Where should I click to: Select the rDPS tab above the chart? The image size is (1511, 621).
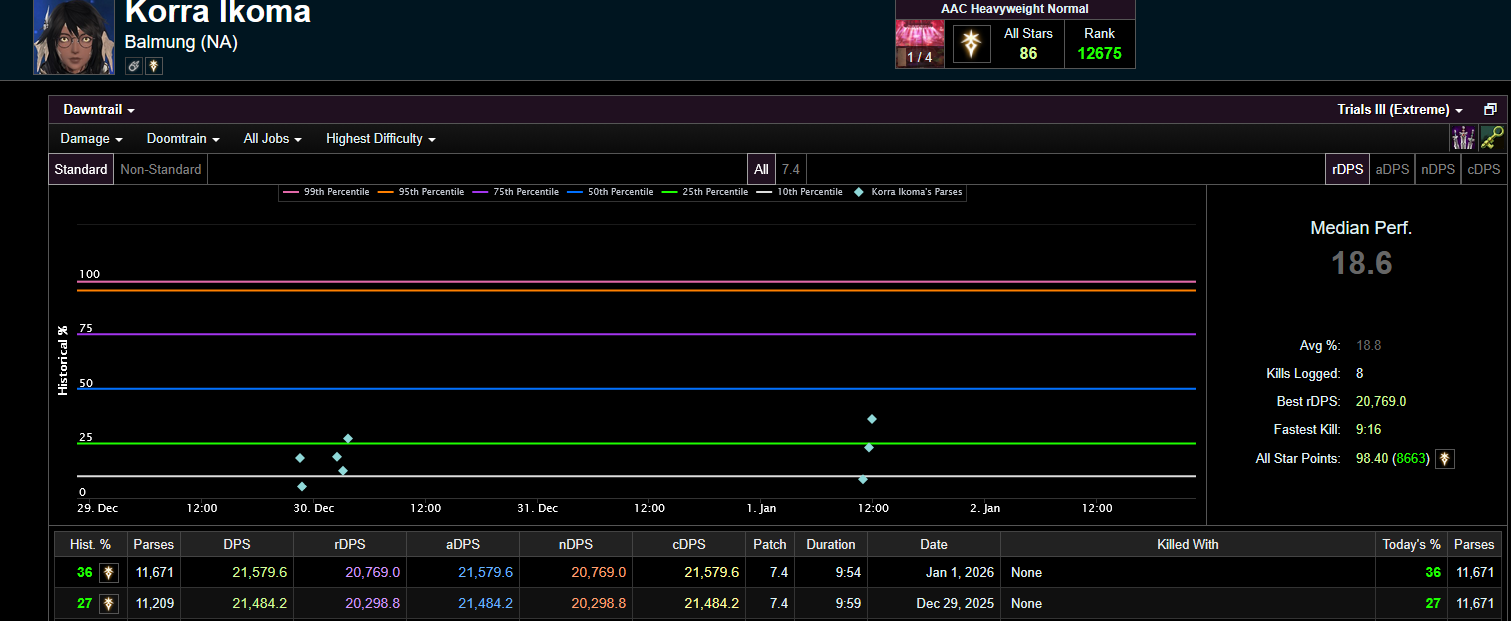tap(1348, 169)
